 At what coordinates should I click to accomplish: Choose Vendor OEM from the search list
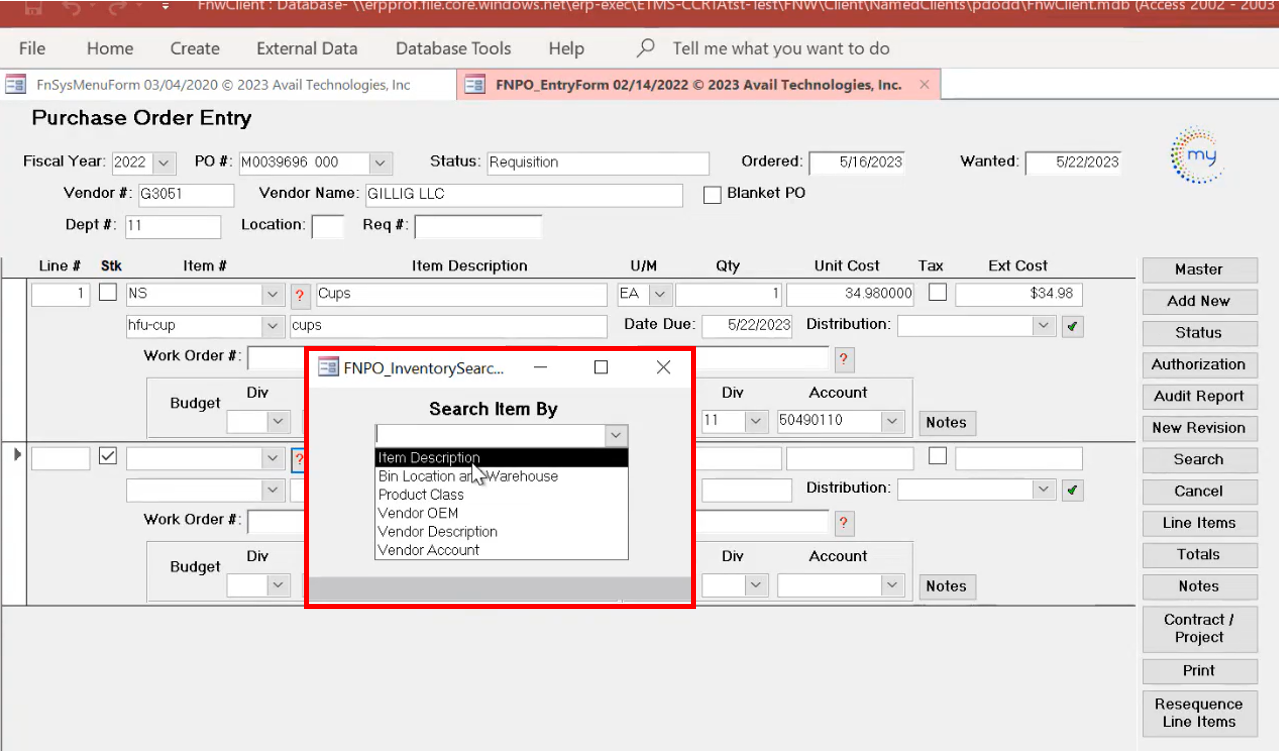pos(418,513)
